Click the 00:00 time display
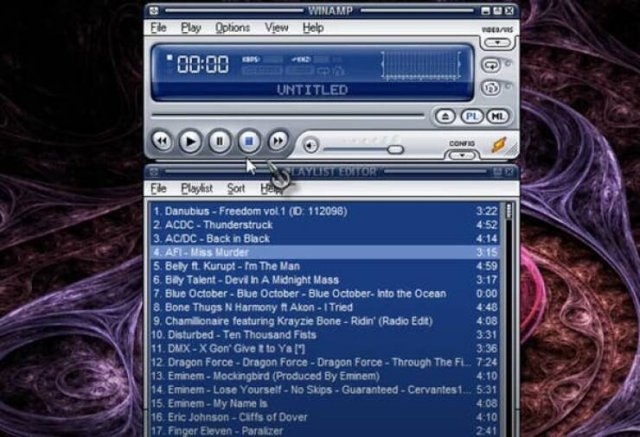The height and width of the screenshot is (437, 640). pos(203,64)
